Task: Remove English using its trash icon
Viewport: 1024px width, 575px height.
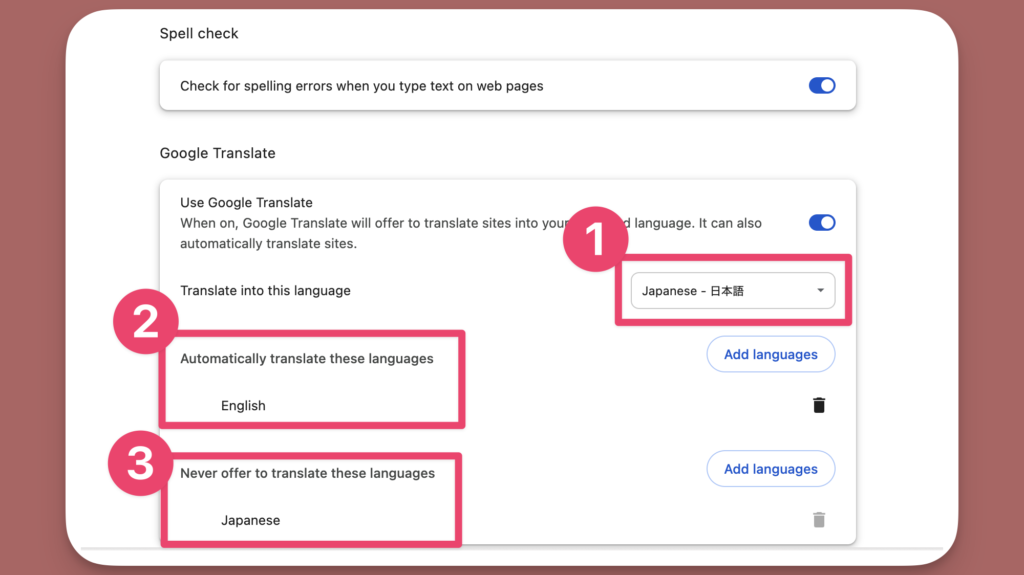Action: point(819,405)
